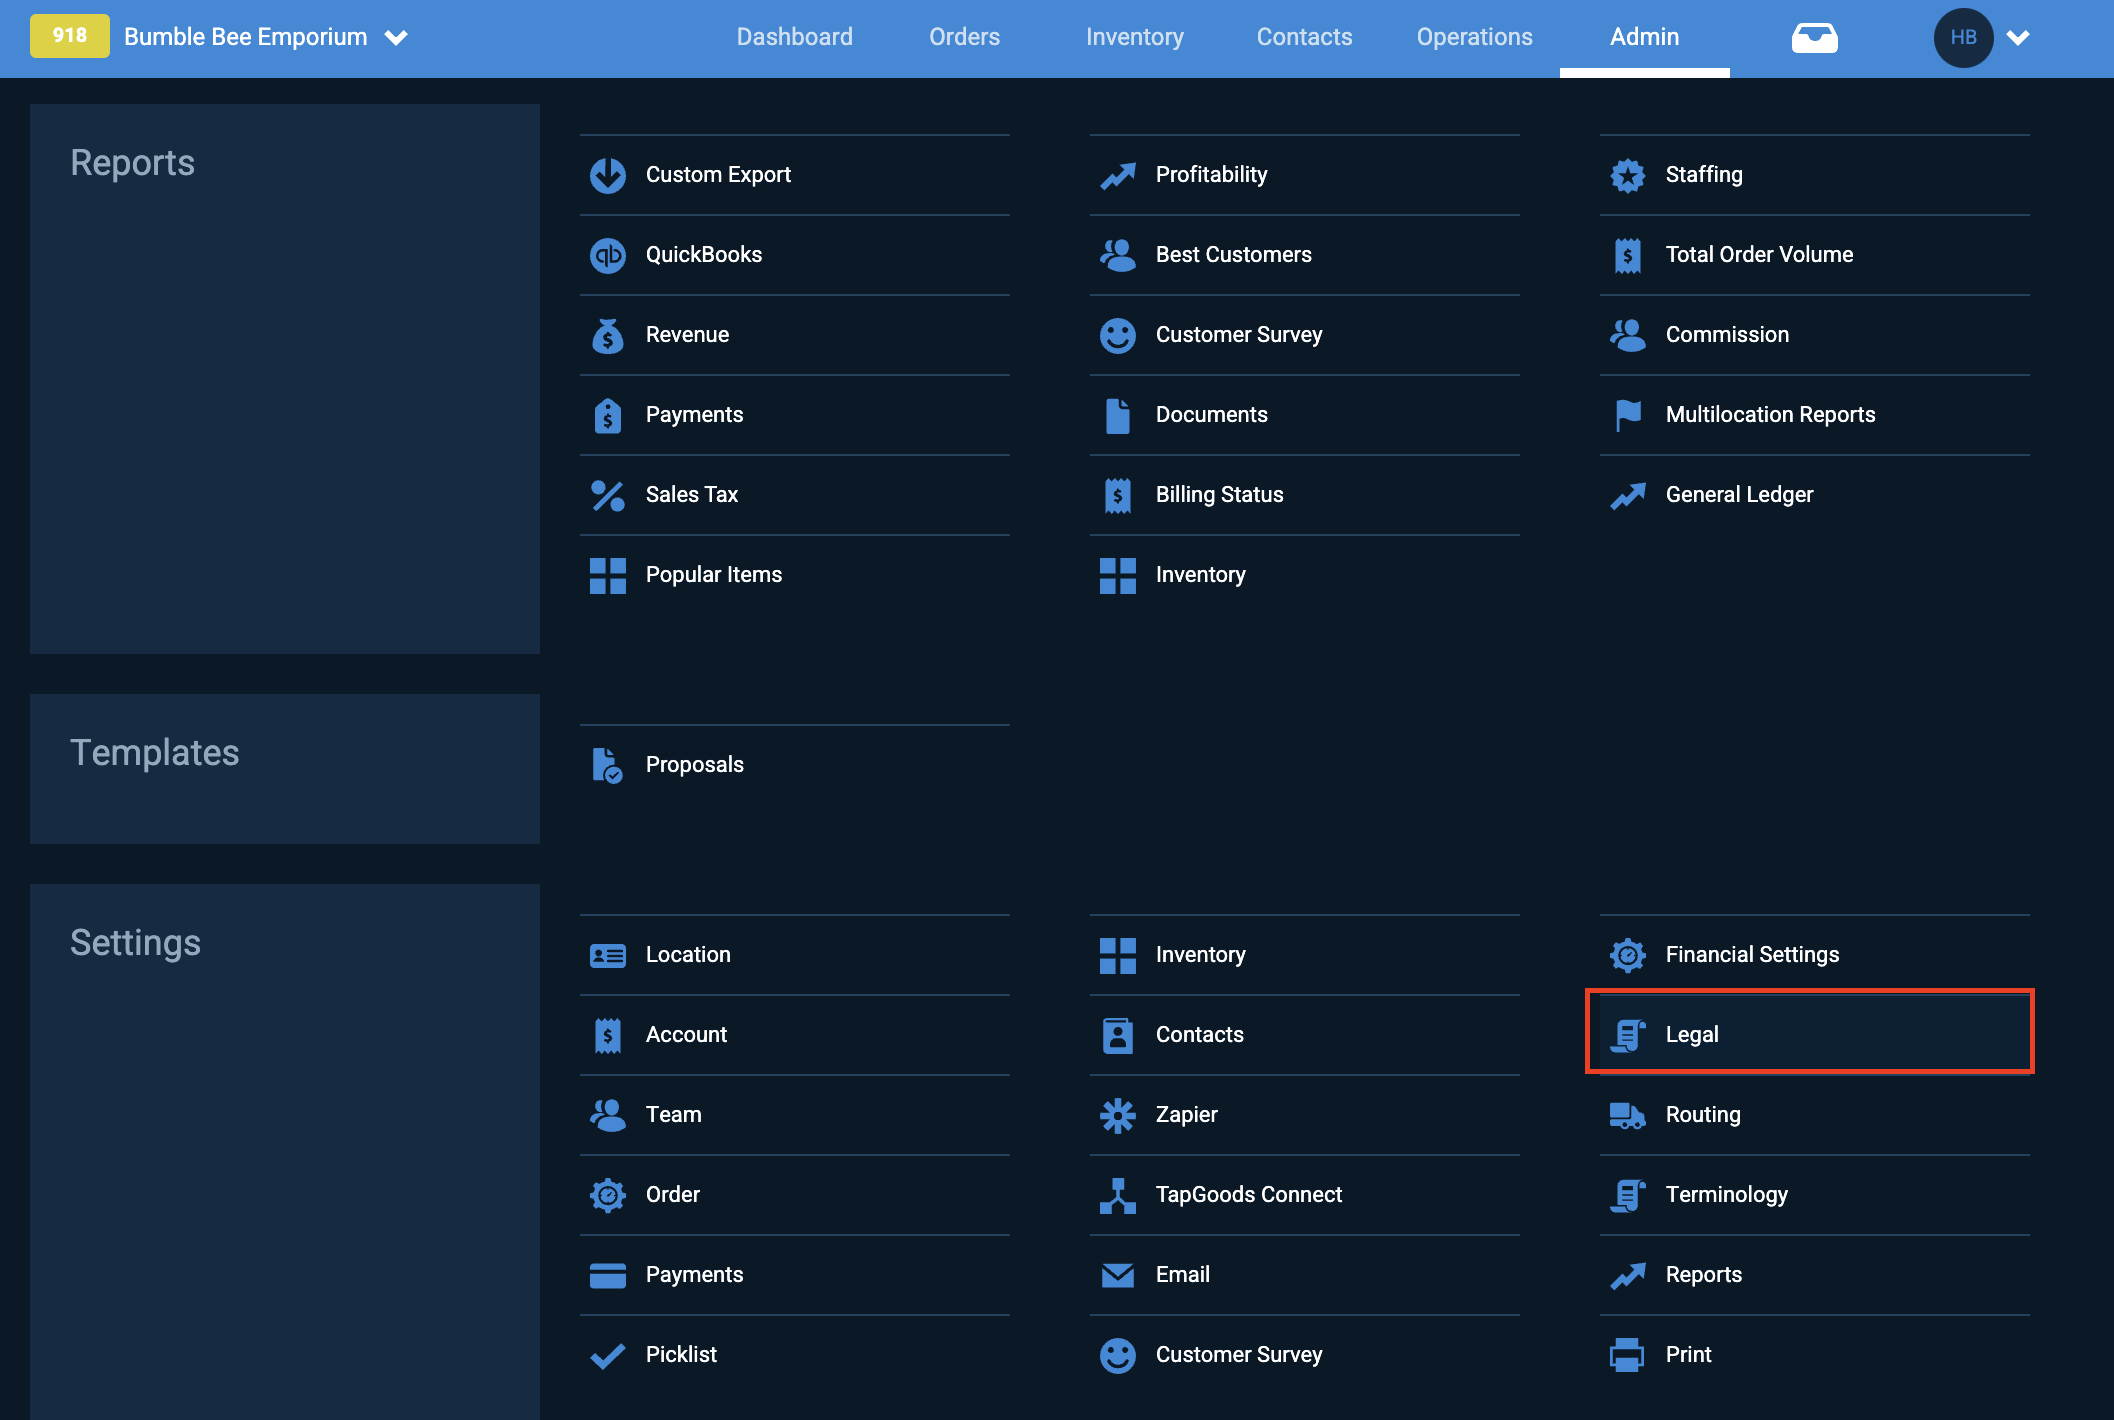The image size is (2114, 1420).
Task: Click the Templates section heading panel
Action: (285, 769)
